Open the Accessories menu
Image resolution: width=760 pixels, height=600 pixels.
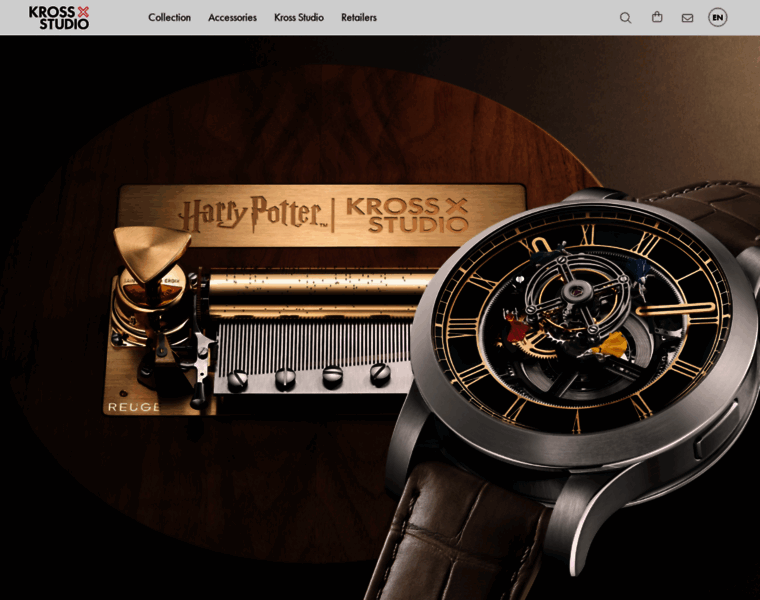click(x=233, y=17)
